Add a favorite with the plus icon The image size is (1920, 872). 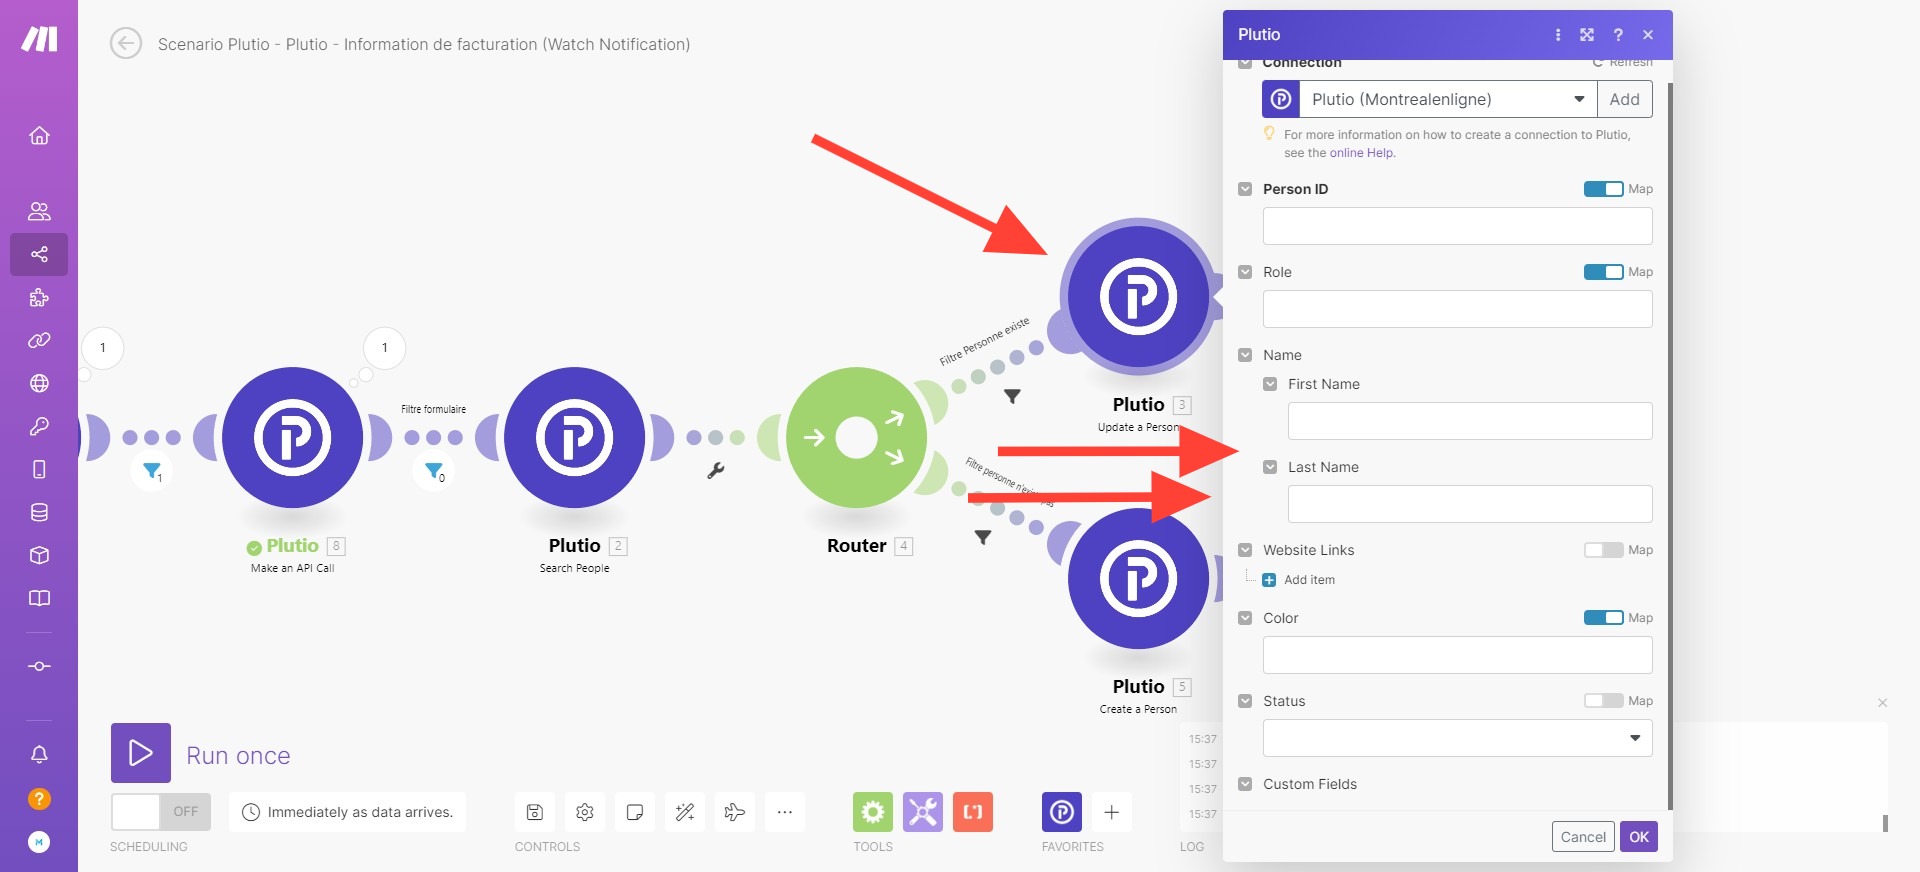pyautogui.click(x=1111, y=812)
